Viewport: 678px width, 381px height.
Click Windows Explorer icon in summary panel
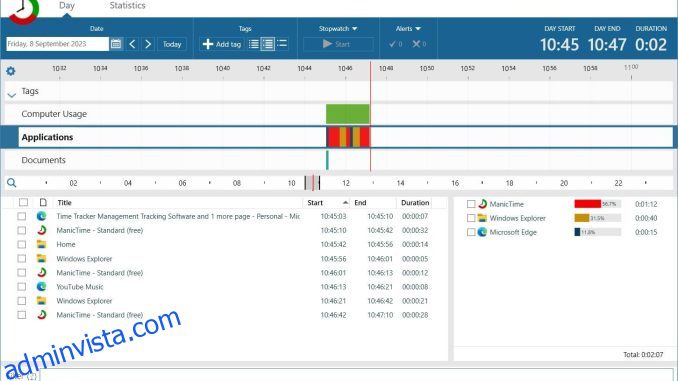click(483, 218)
